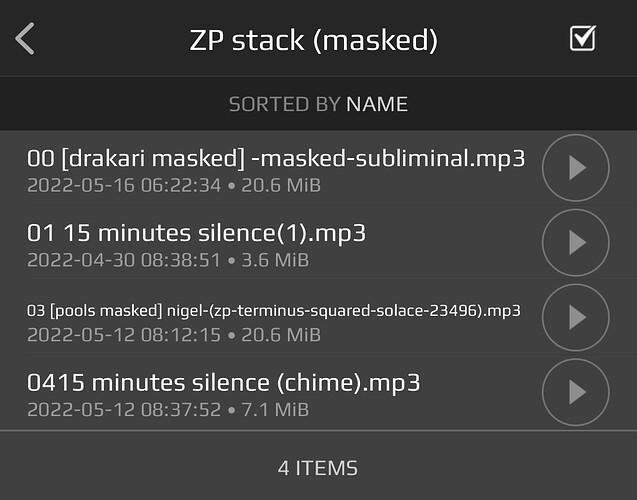637x500 pixels.
Task: Click the 7.1 MiB file size text
Action: point(275,410)
